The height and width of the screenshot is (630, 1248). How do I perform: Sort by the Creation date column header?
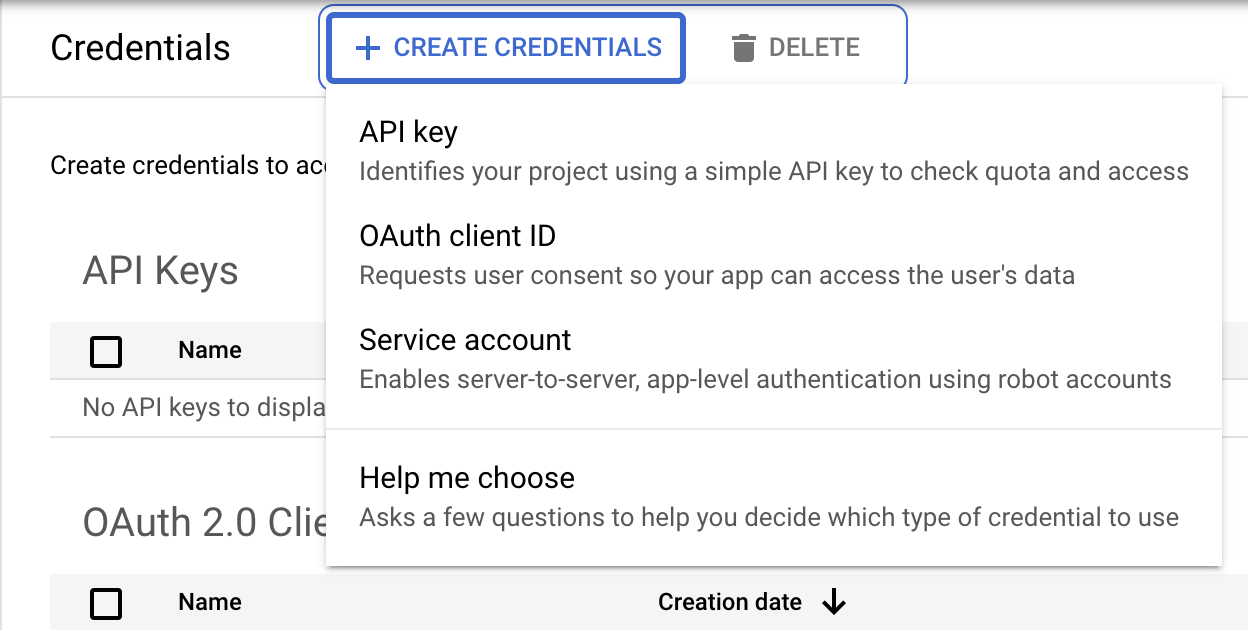coord(730,602)
